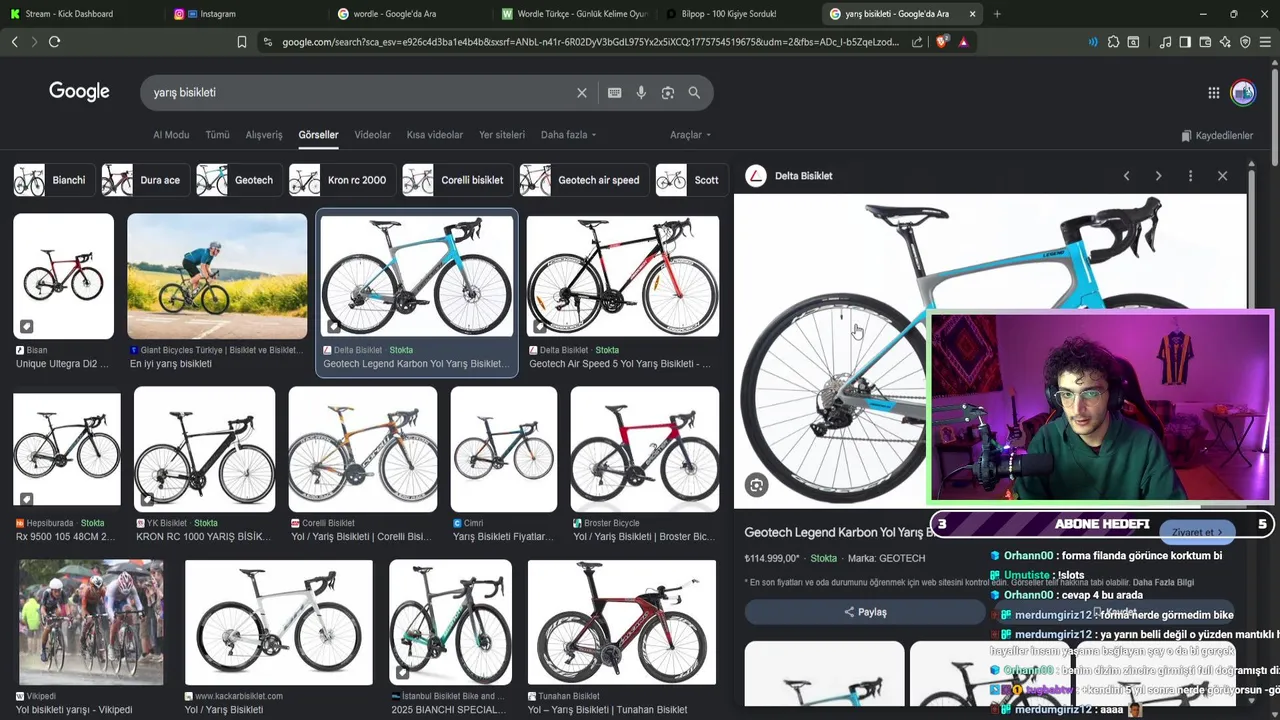Switch to the 'Videolar' tab

tap(372, 135)
